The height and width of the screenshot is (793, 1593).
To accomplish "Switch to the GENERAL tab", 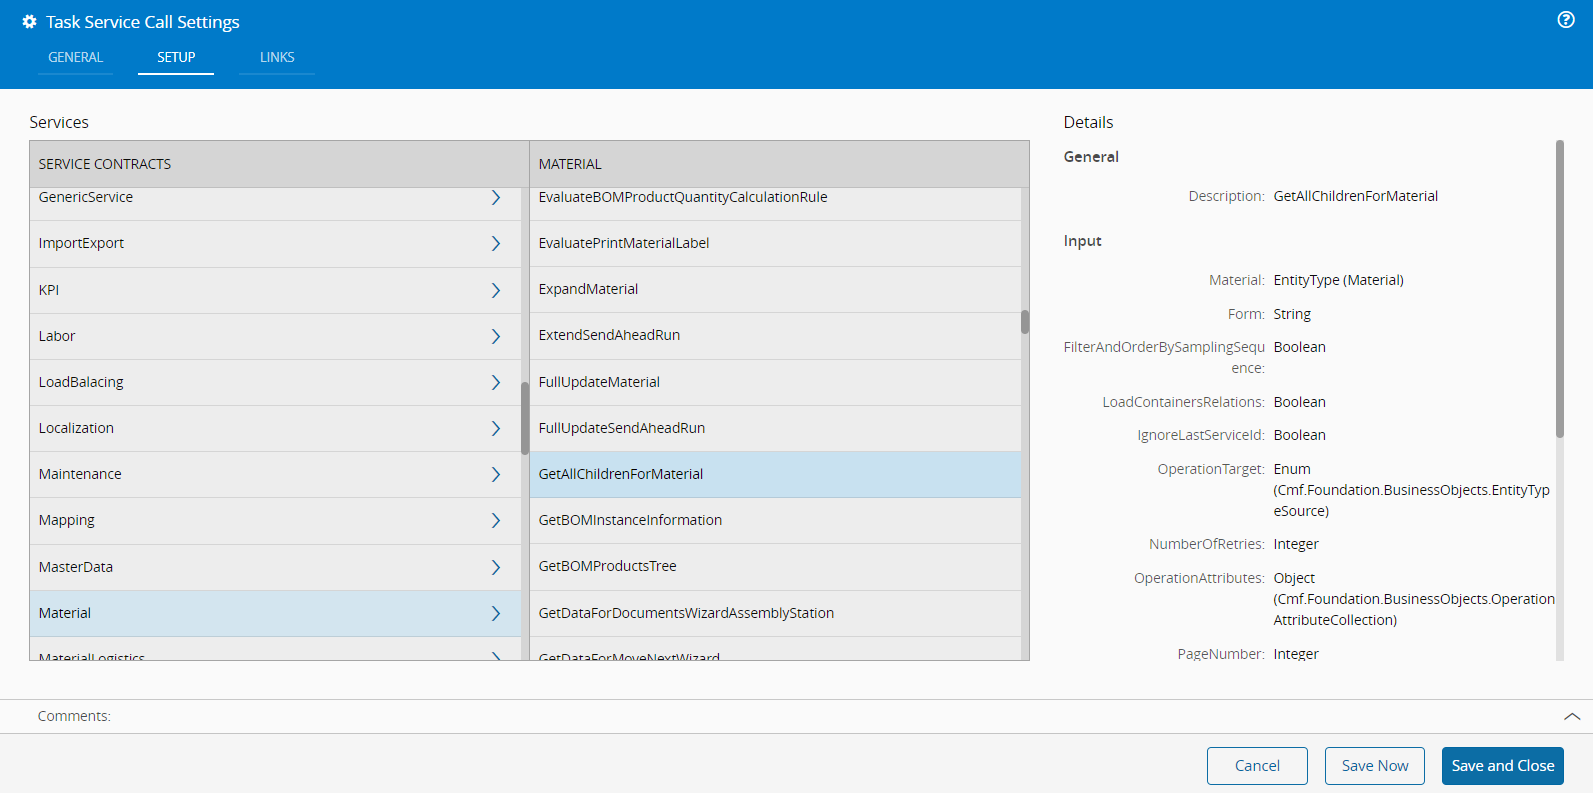I will pos(75,57).
